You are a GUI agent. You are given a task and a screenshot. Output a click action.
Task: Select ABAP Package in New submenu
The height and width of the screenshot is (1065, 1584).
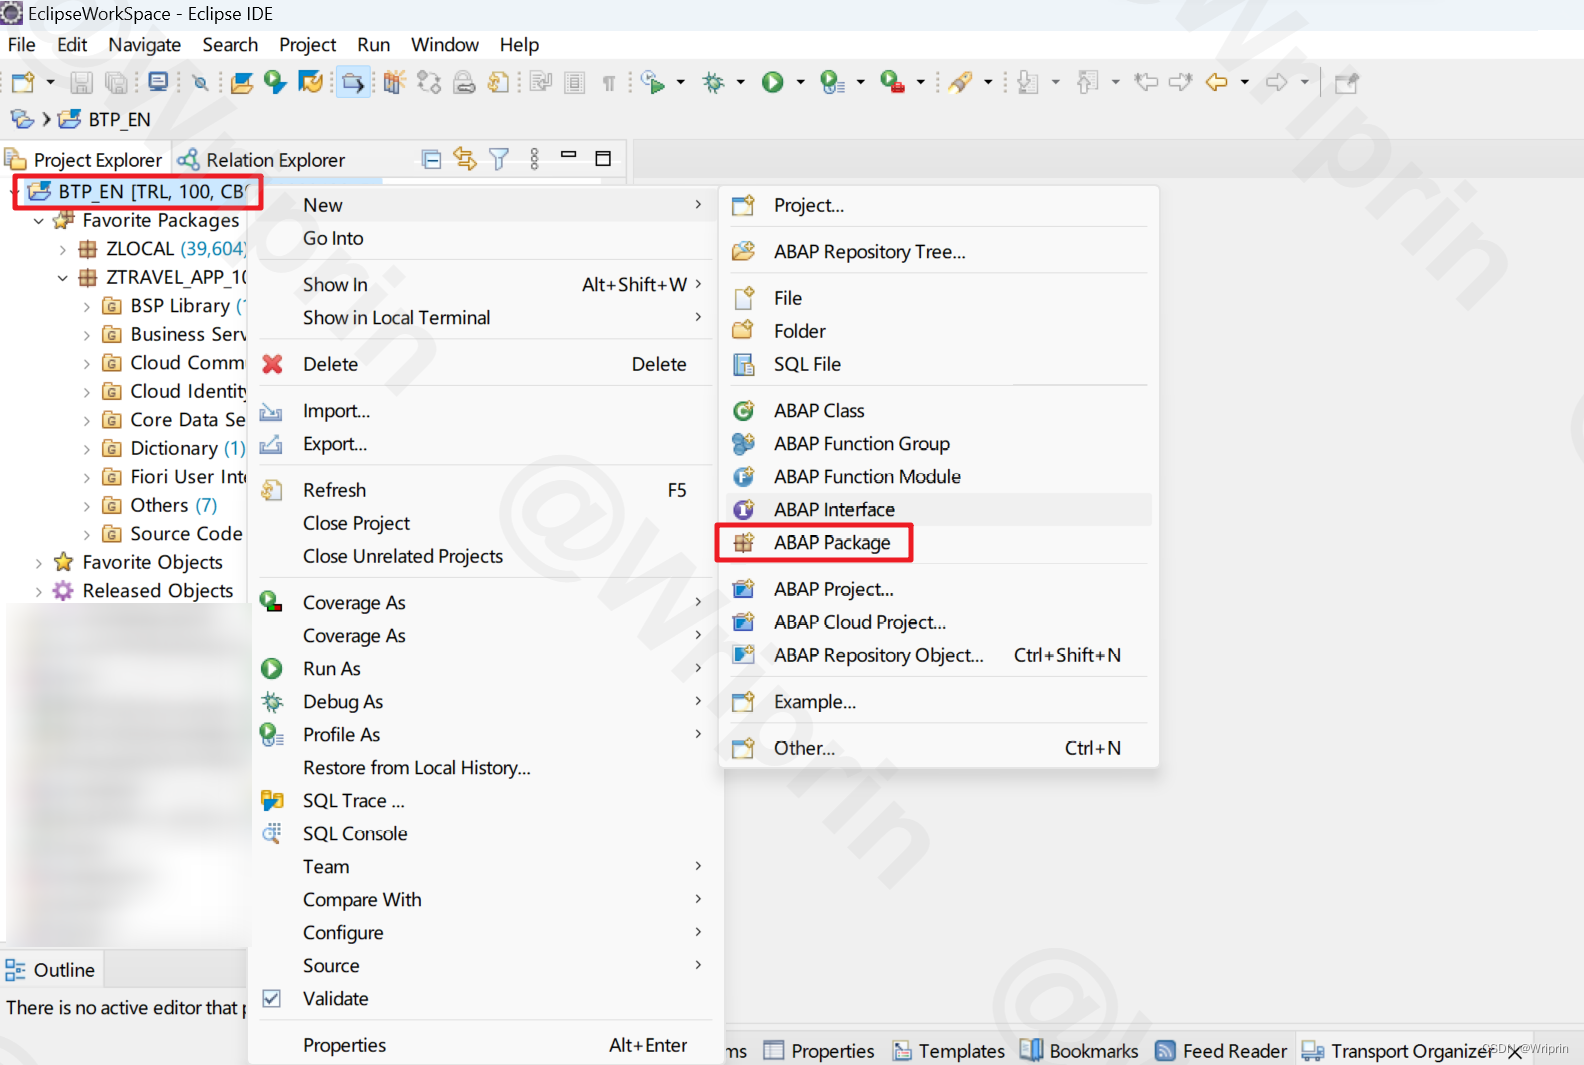pyautogui.click(x=832, y=543)
